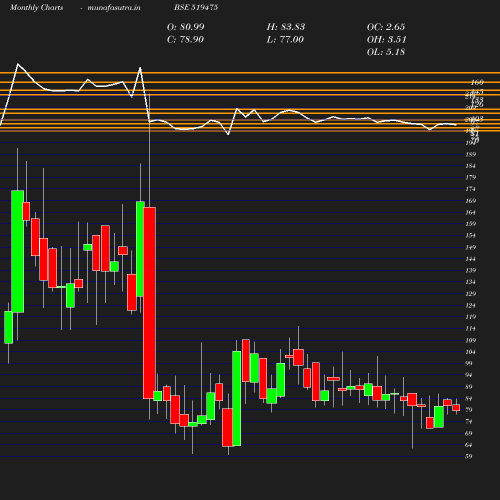Click the 134 price axis label
Screen dimensions: 500x500
pyautogui.click(x=471, y=282)
